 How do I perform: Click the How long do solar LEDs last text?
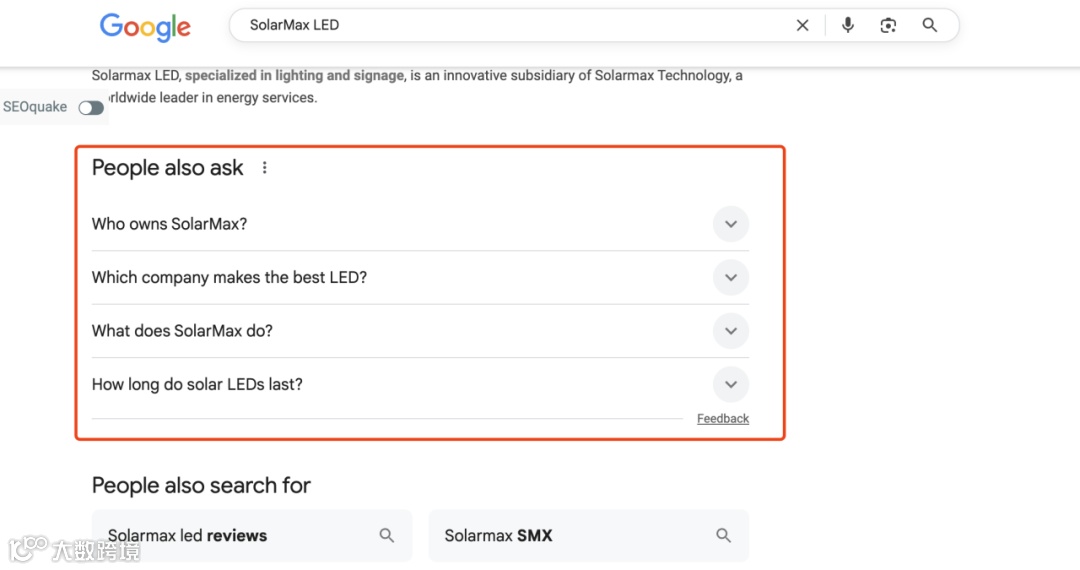[x=197, y=384]
